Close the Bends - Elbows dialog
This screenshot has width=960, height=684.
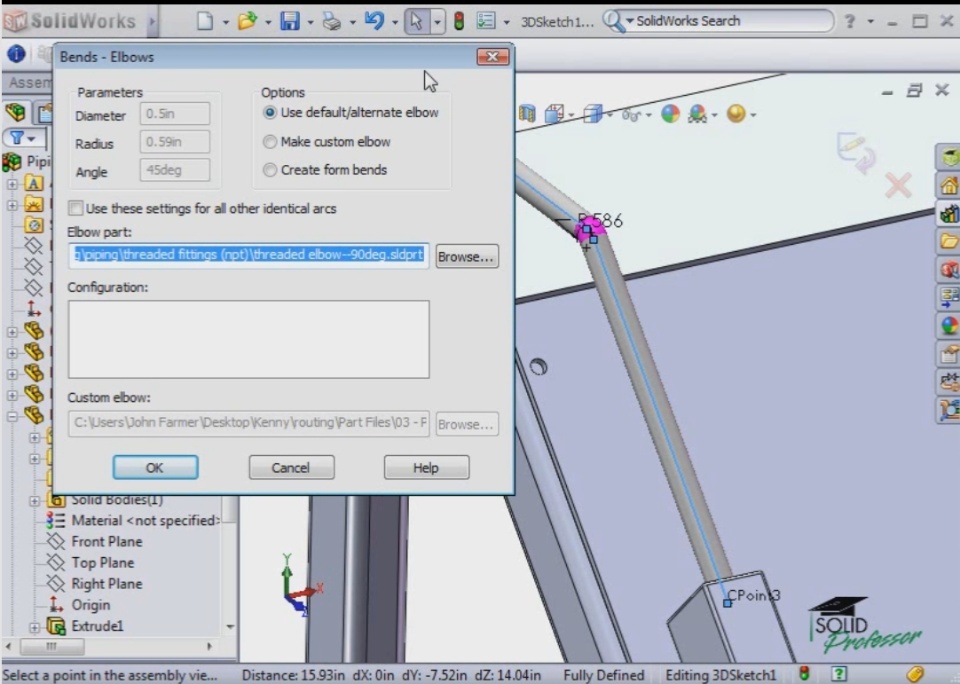492,56
